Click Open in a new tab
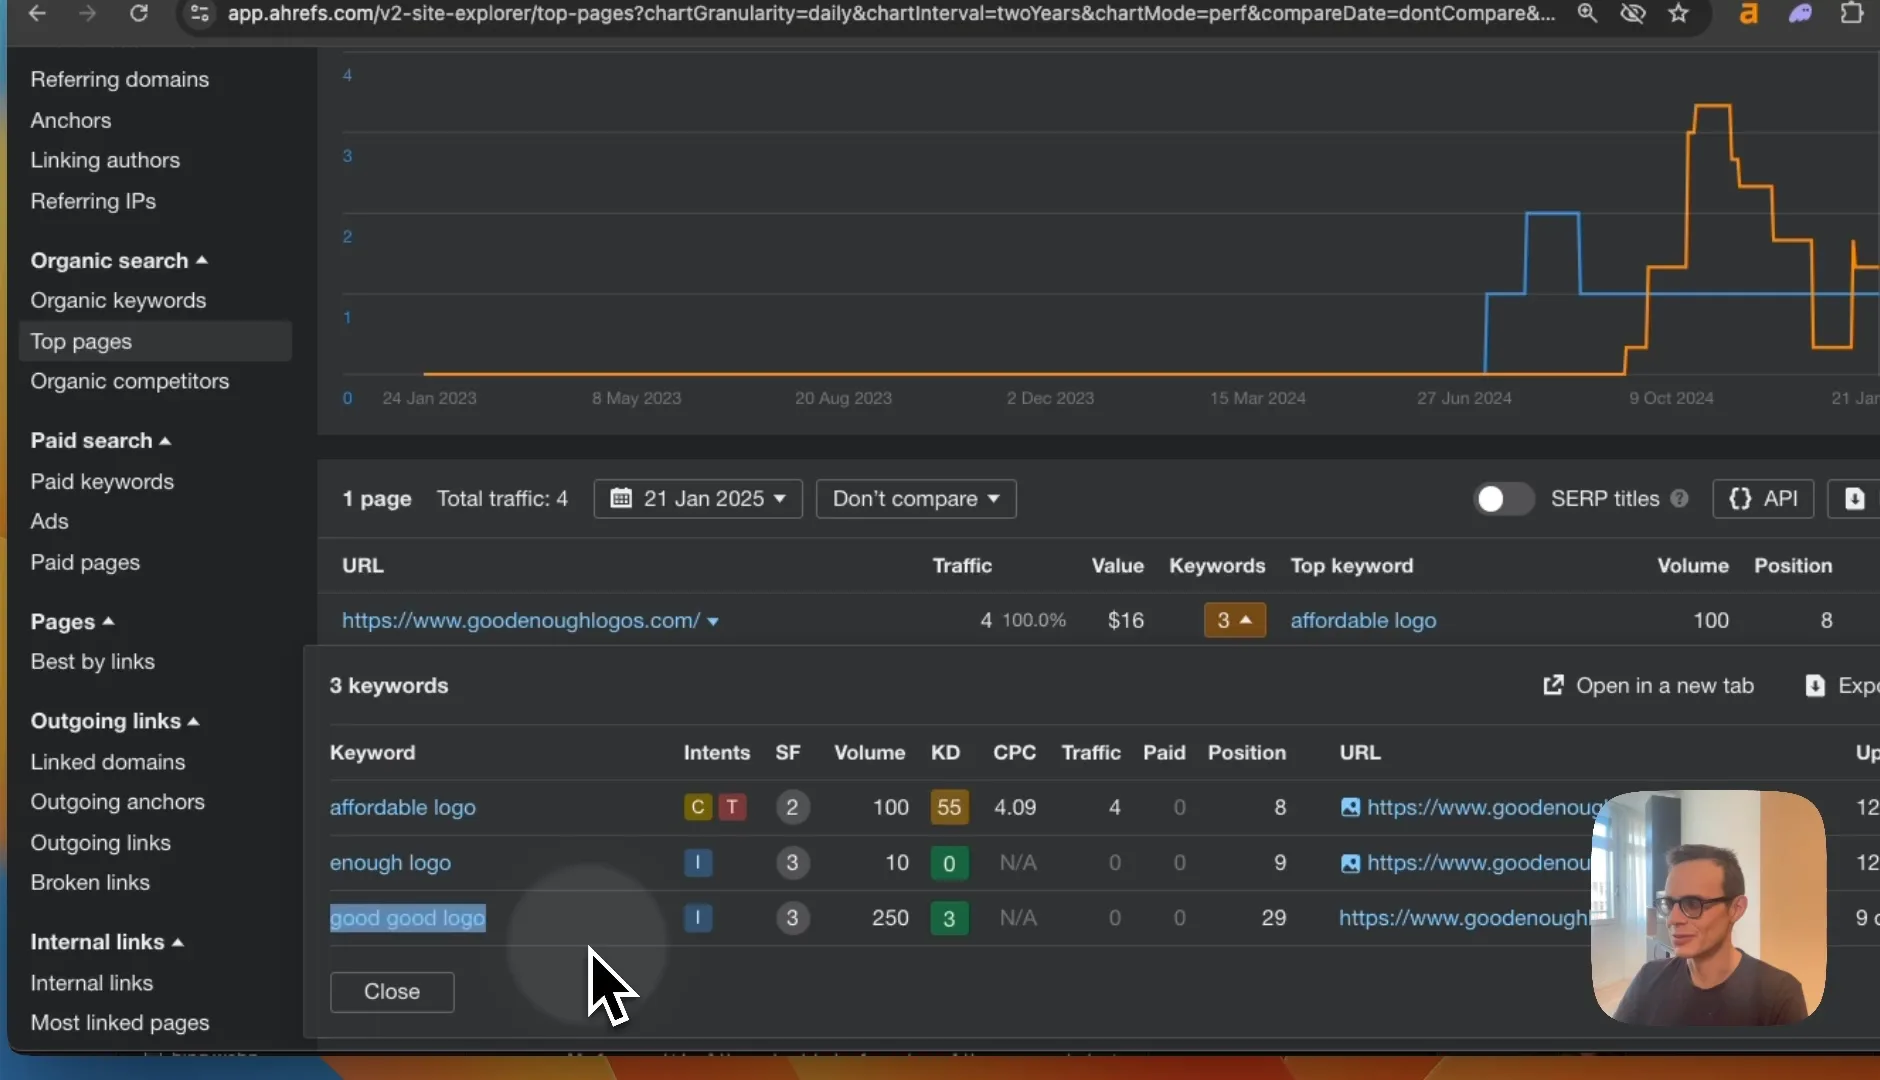 (x=1648, y=685)
